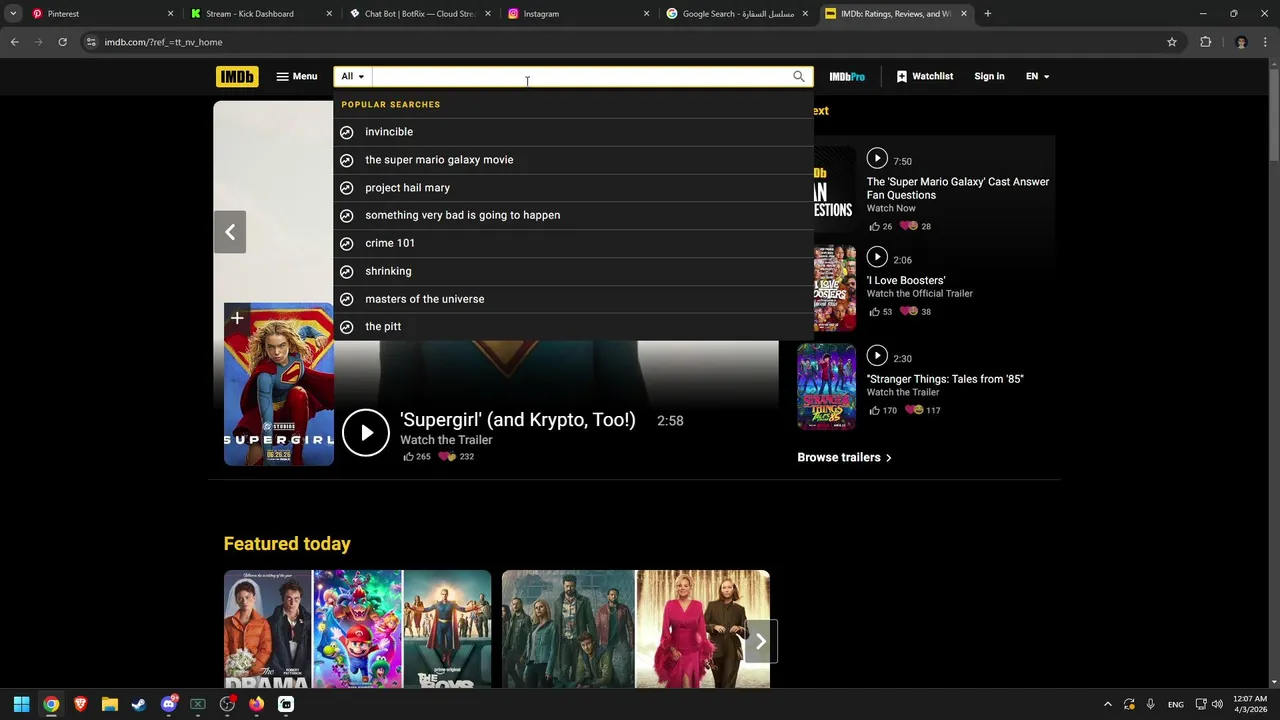Like Stranger Things trailer (170)
1280x720 pixels.
pyautogui.click(x=883, y=411)
